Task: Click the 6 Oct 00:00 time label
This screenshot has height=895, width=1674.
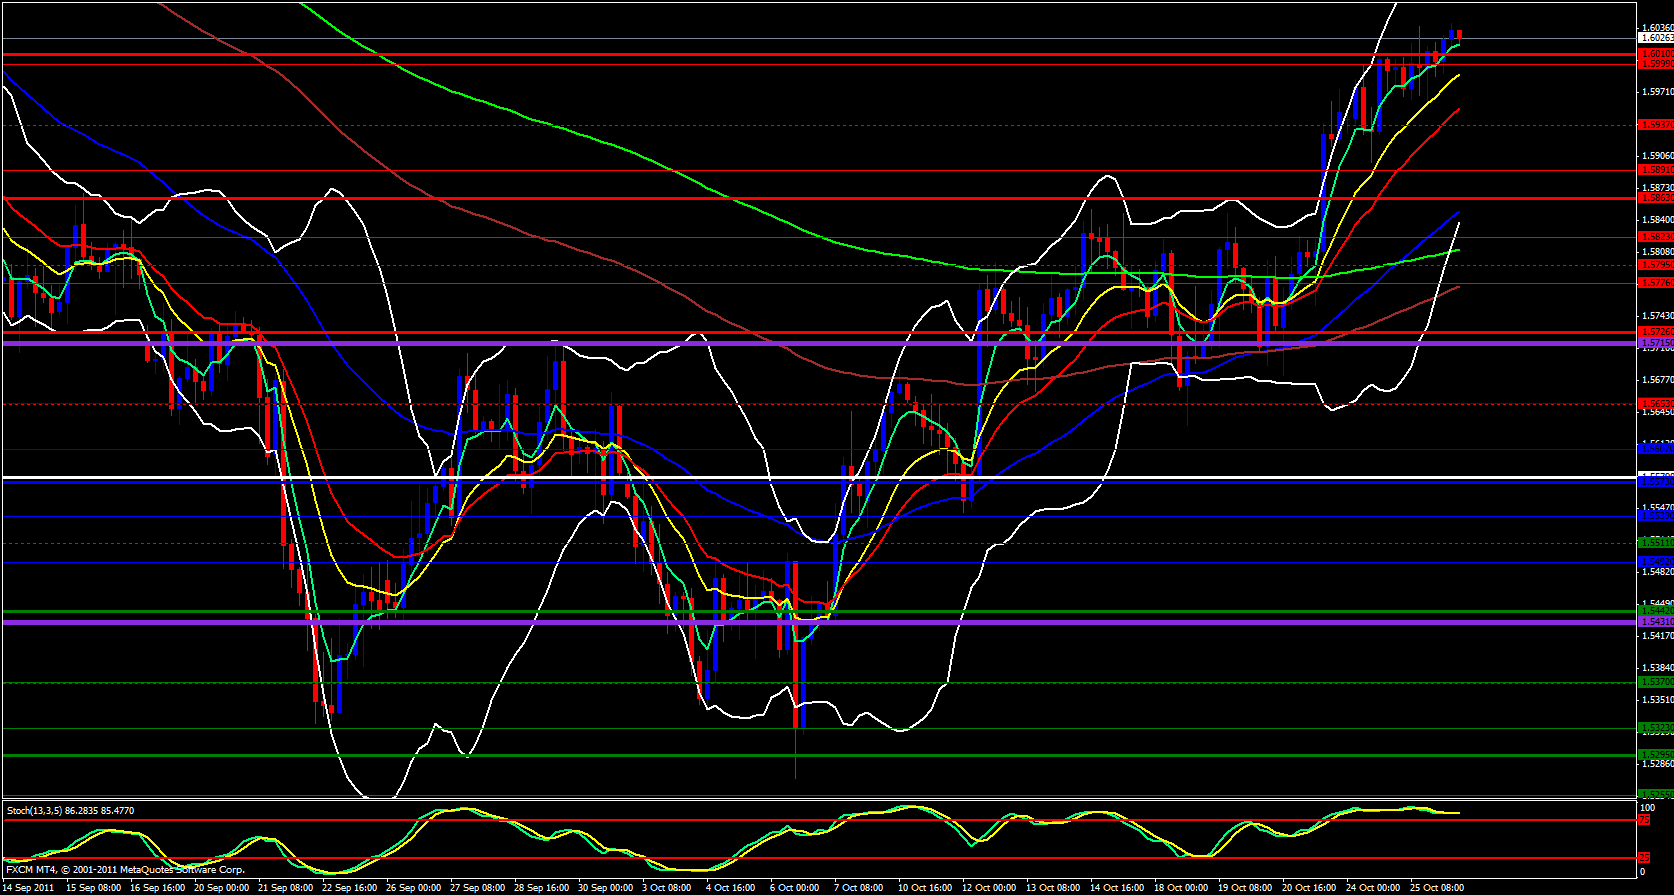Action: pos(794,887)
